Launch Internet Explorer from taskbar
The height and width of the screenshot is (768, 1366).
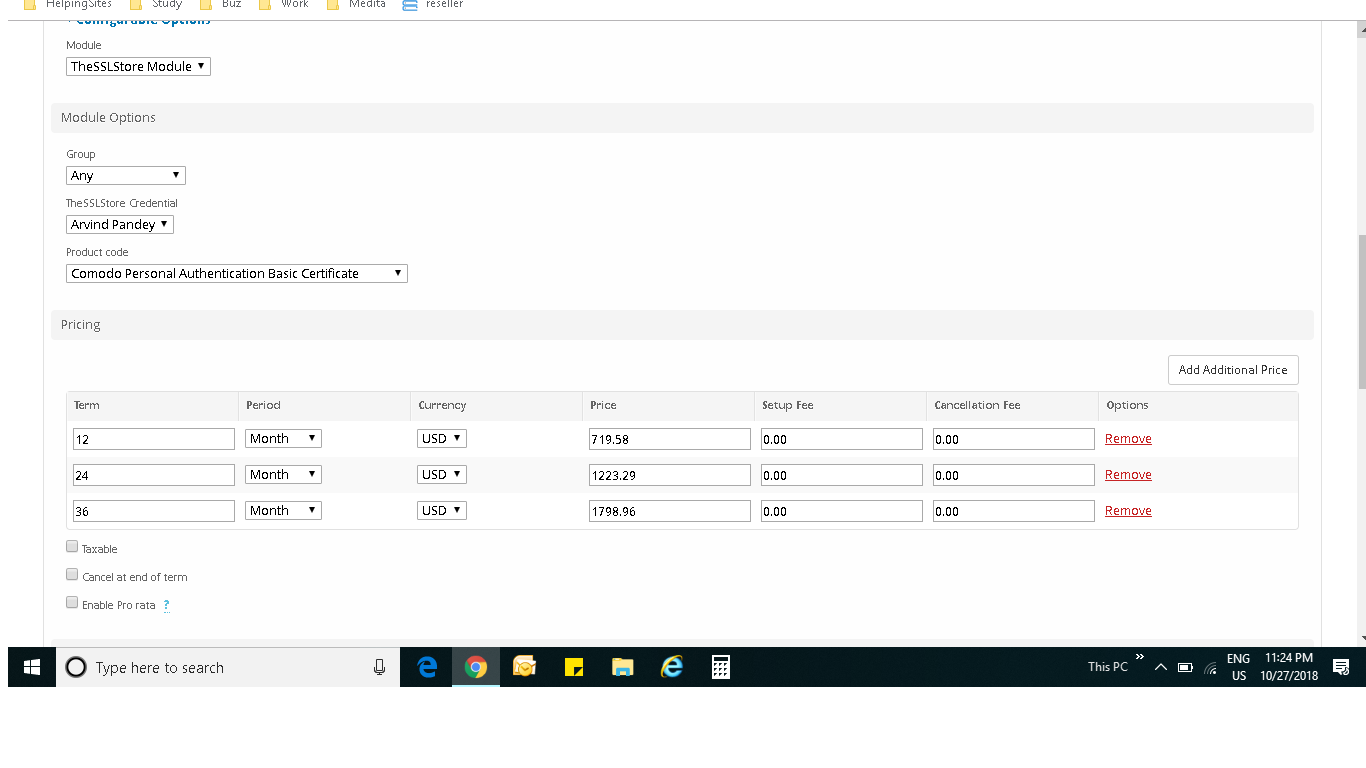click(672, 667)
